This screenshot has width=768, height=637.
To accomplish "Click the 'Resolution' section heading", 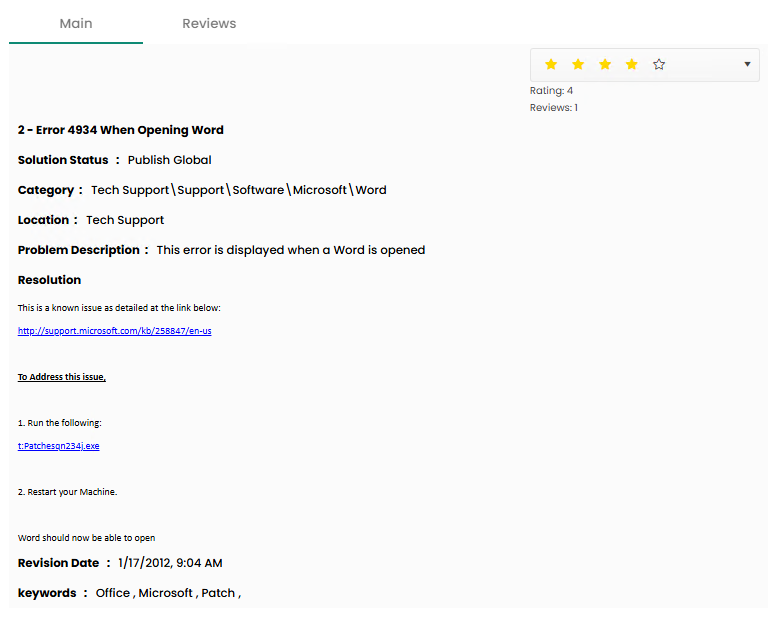I will coord(50,280).
